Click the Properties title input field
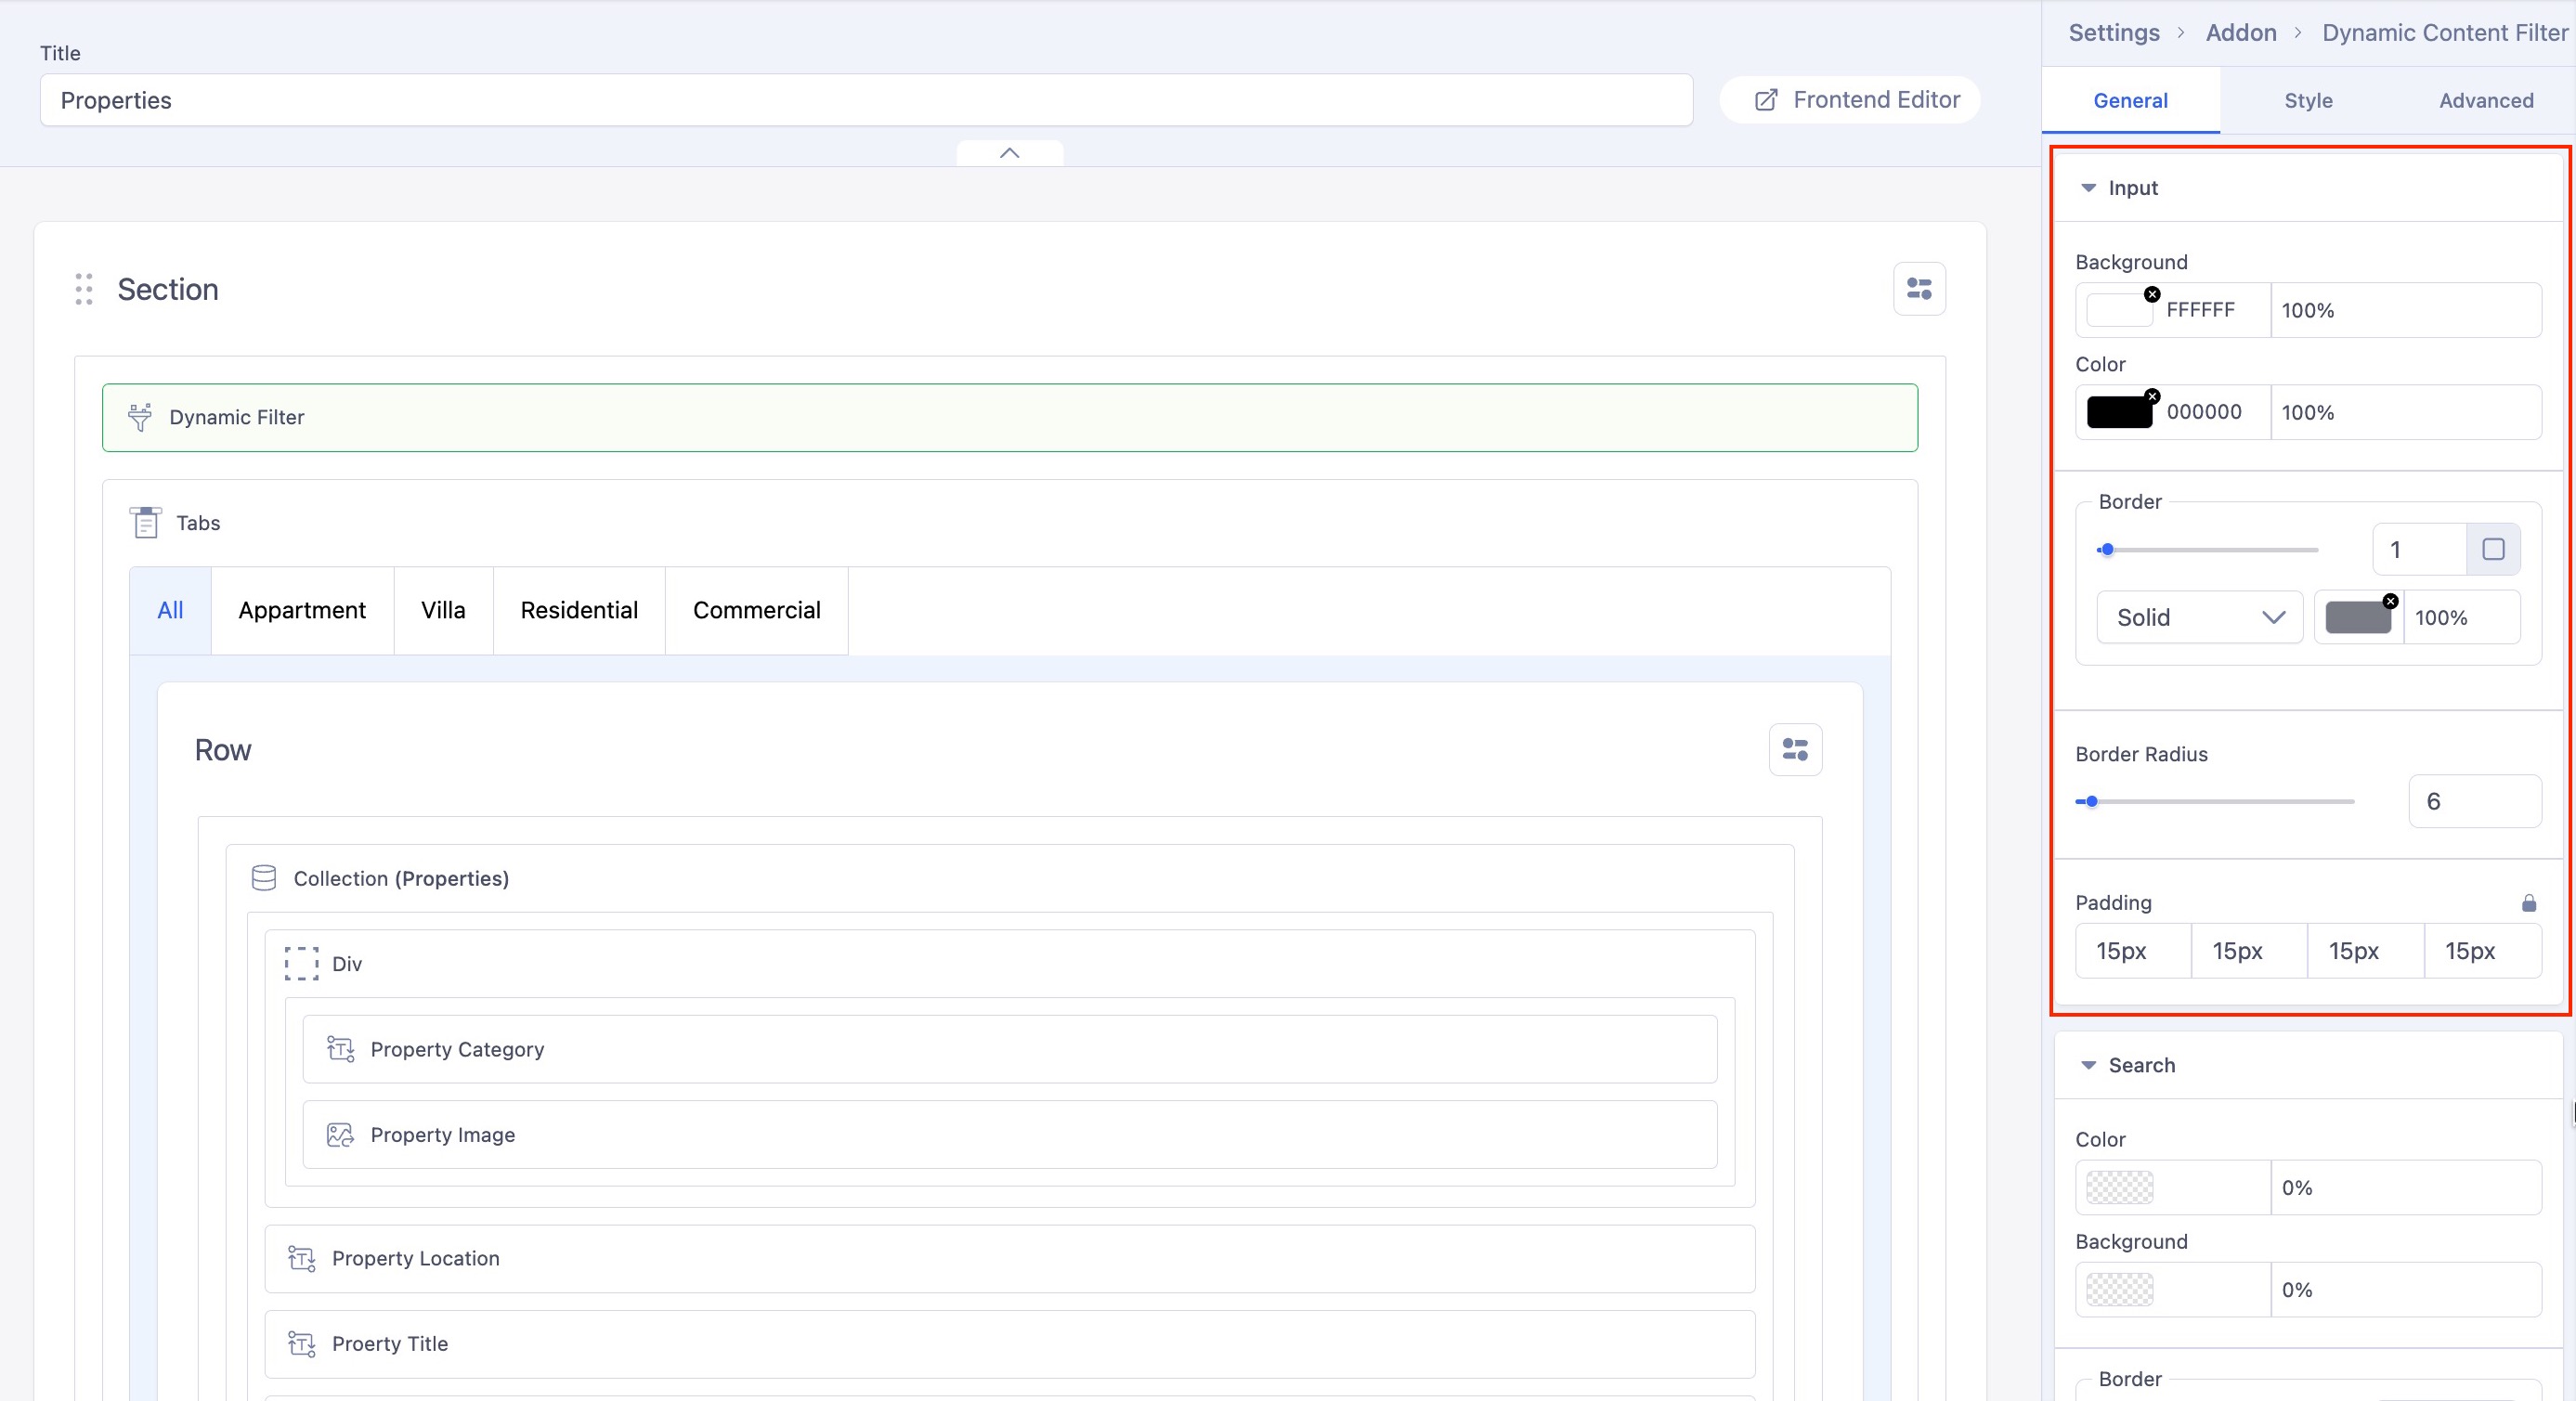 [x=865, y=100]
